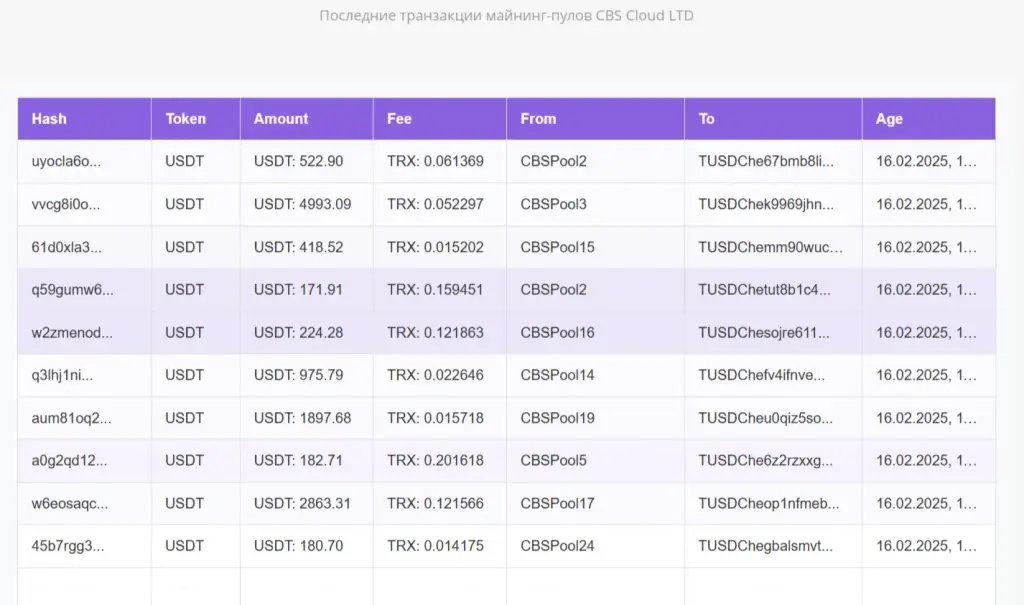Select sender CBSPool24
The width and height of the screenshot is (1024, 605).
557,546
